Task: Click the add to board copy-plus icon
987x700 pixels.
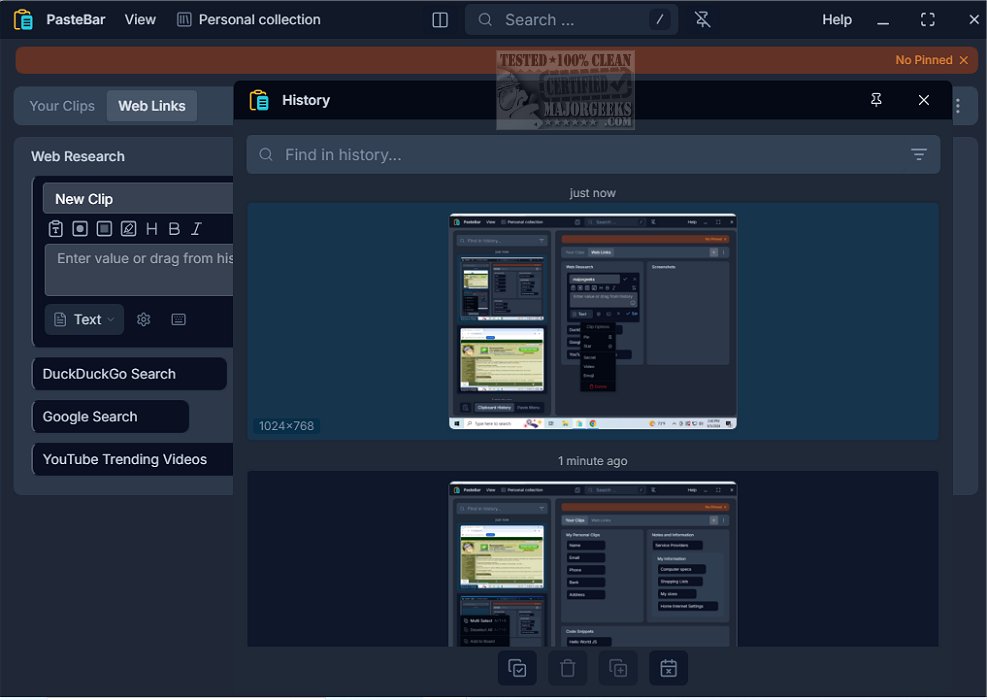Action: [x=618, y=668]
